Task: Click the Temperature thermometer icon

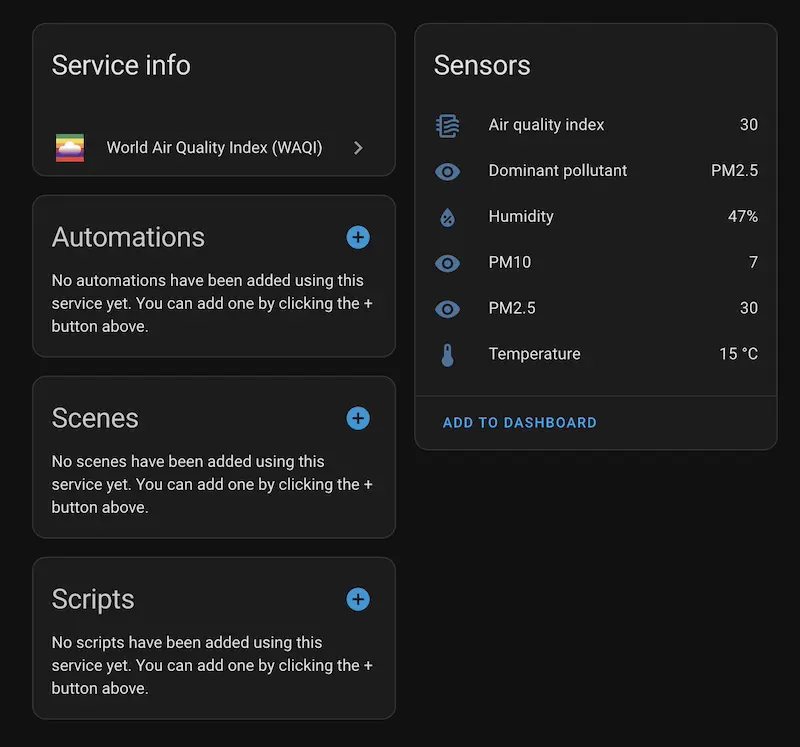Action: tap(447, 354)
